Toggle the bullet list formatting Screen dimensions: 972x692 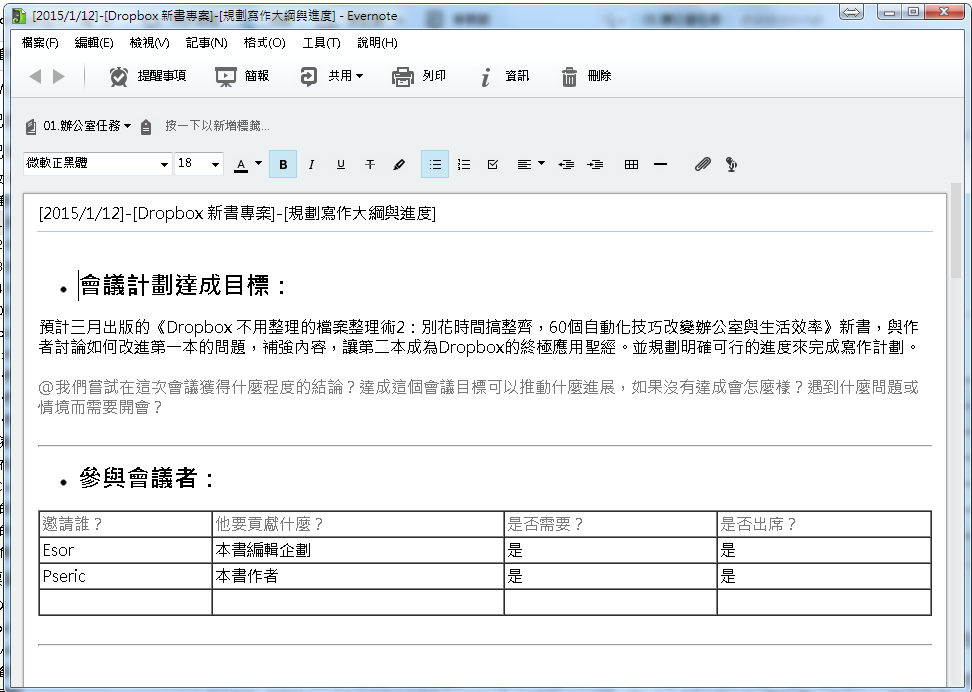point(434,163)
